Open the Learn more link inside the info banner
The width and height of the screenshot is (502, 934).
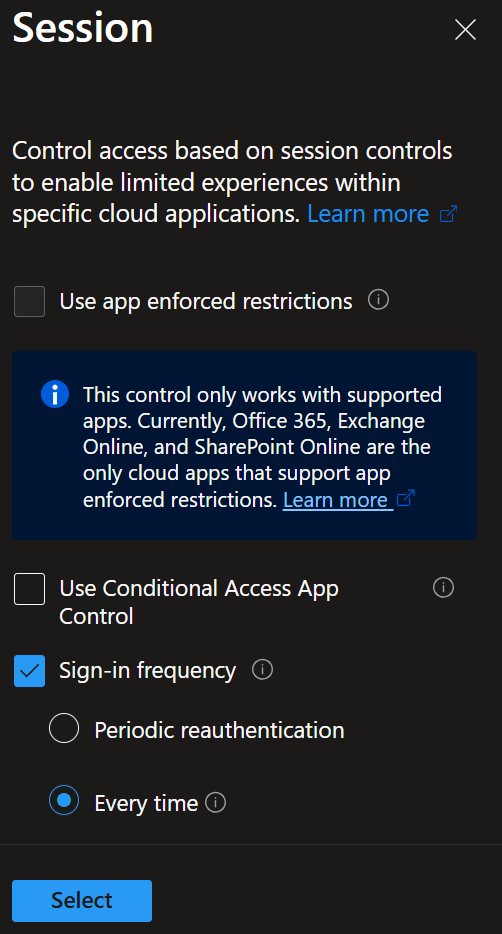(x=335, y=500)
